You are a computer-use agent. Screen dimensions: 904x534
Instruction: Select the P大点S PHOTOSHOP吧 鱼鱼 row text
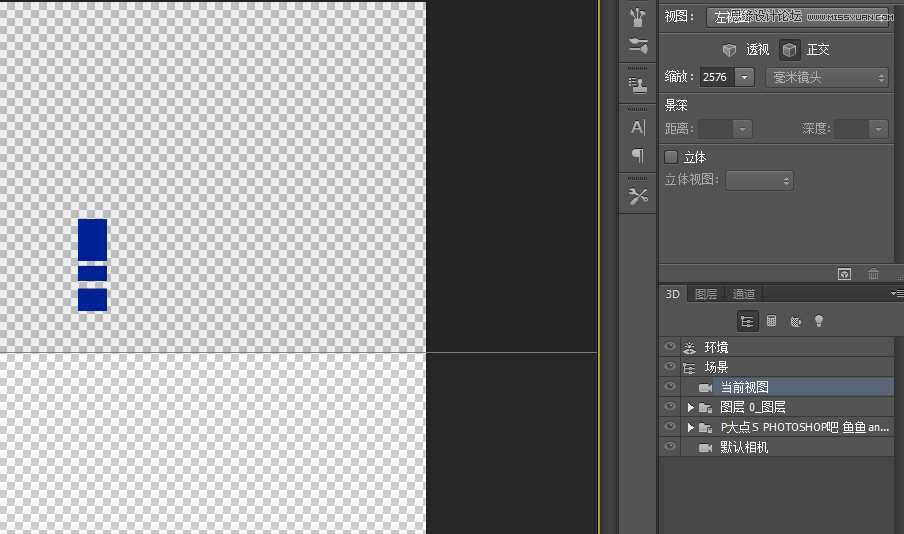(805, 427)
